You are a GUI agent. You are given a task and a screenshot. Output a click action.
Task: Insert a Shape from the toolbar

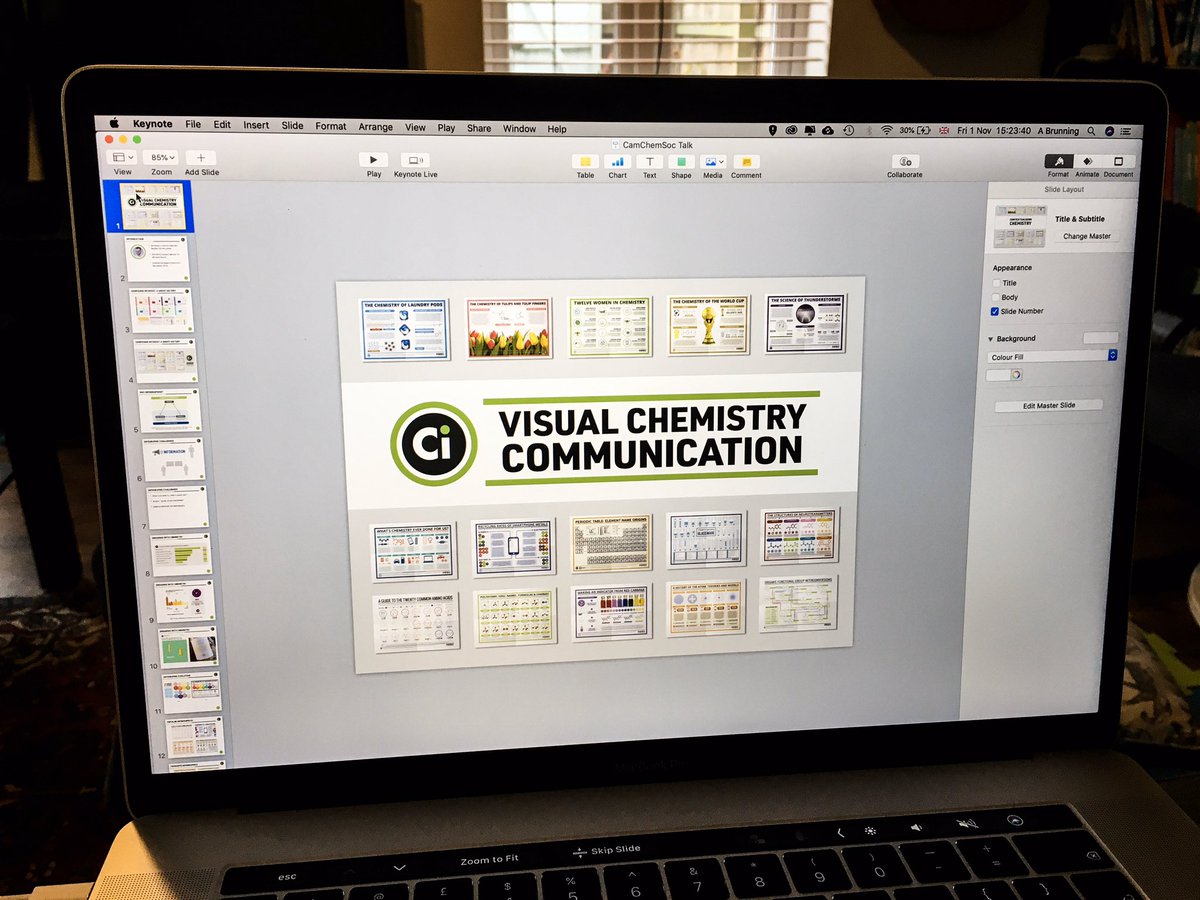tap(681, 161)
